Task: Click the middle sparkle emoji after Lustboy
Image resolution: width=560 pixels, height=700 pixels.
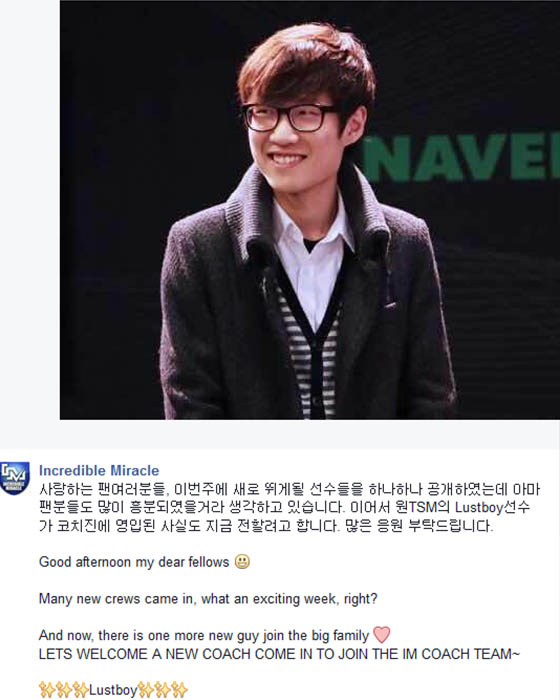Action: [x=162, y=690]
